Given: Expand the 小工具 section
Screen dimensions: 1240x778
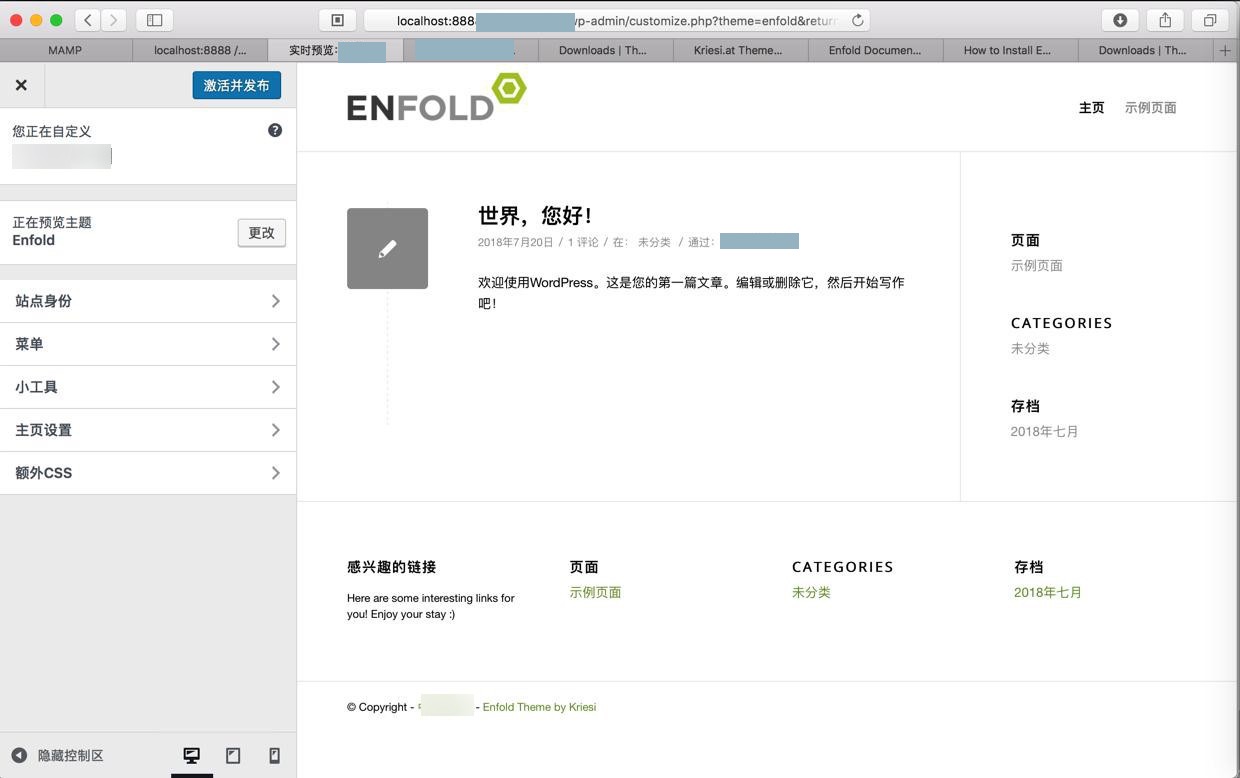Looking at the screenshot, I should click(148, 387).
